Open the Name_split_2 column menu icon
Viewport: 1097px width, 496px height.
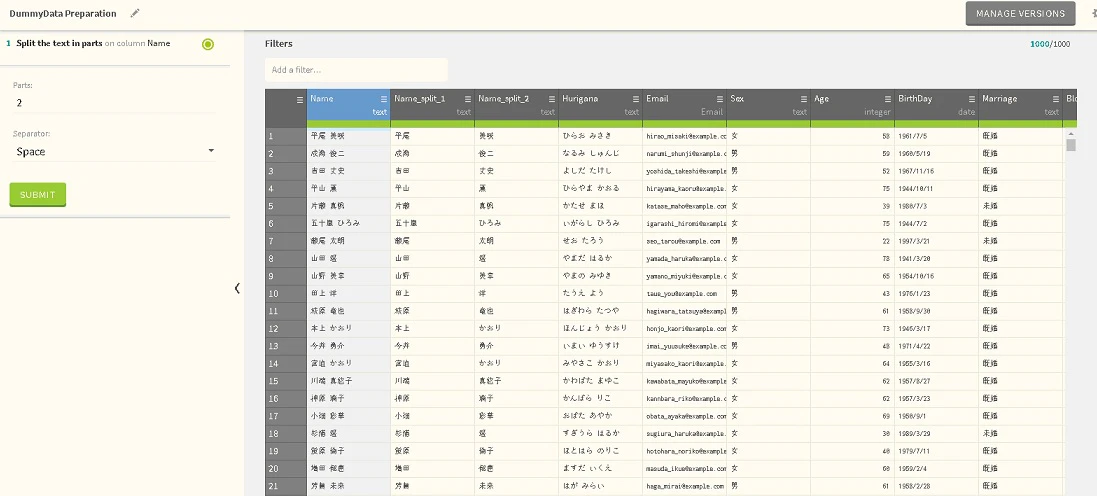[551, 99]
